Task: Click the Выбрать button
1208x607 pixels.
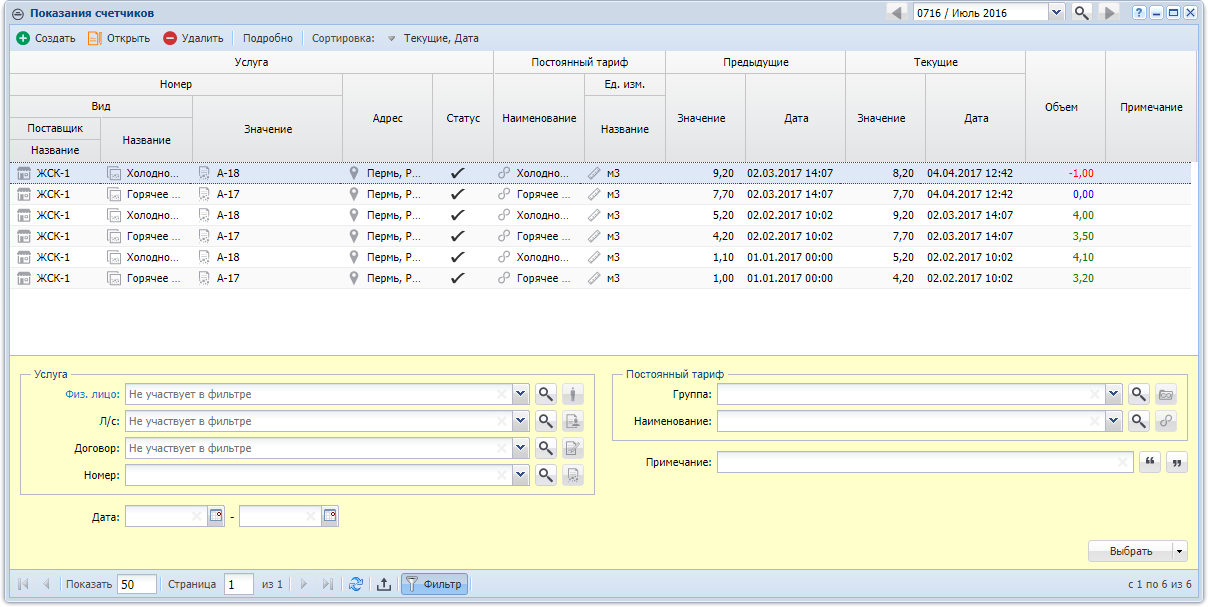Action: pos(1130,551)
